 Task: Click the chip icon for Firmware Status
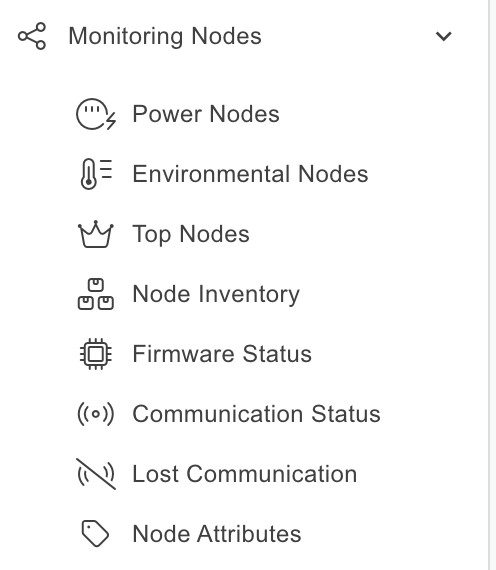tap(96, 354)
